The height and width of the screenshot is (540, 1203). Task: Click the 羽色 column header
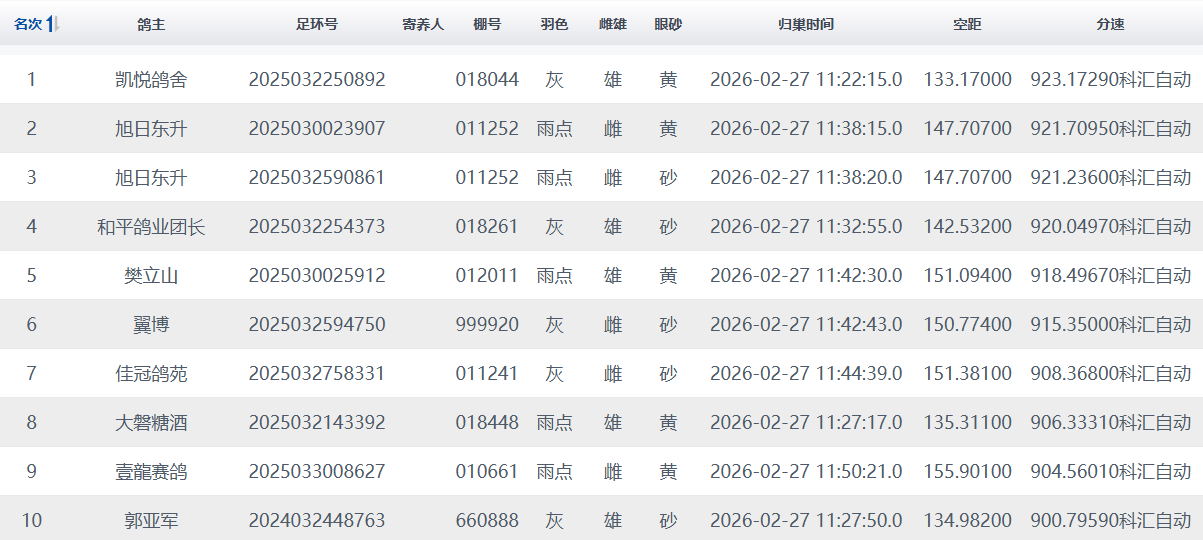tap(554, 24)
